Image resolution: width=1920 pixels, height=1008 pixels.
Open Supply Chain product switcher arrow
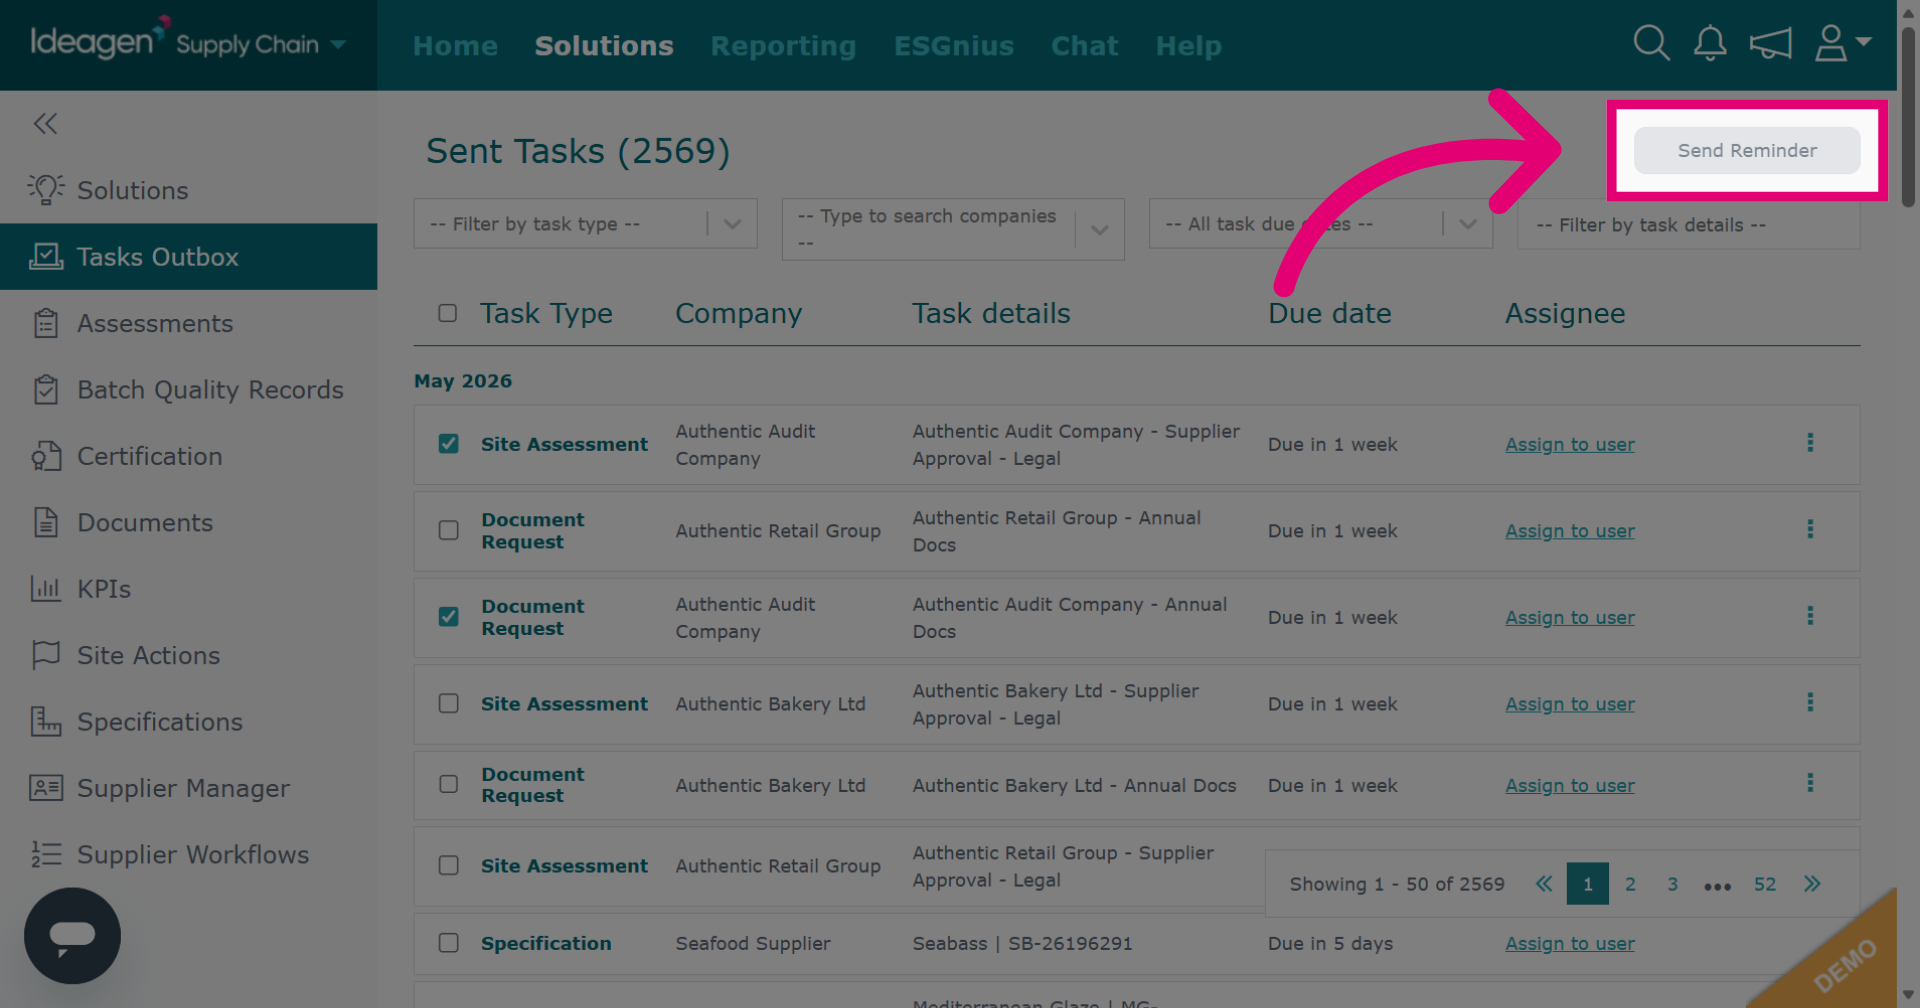(338, 44)
